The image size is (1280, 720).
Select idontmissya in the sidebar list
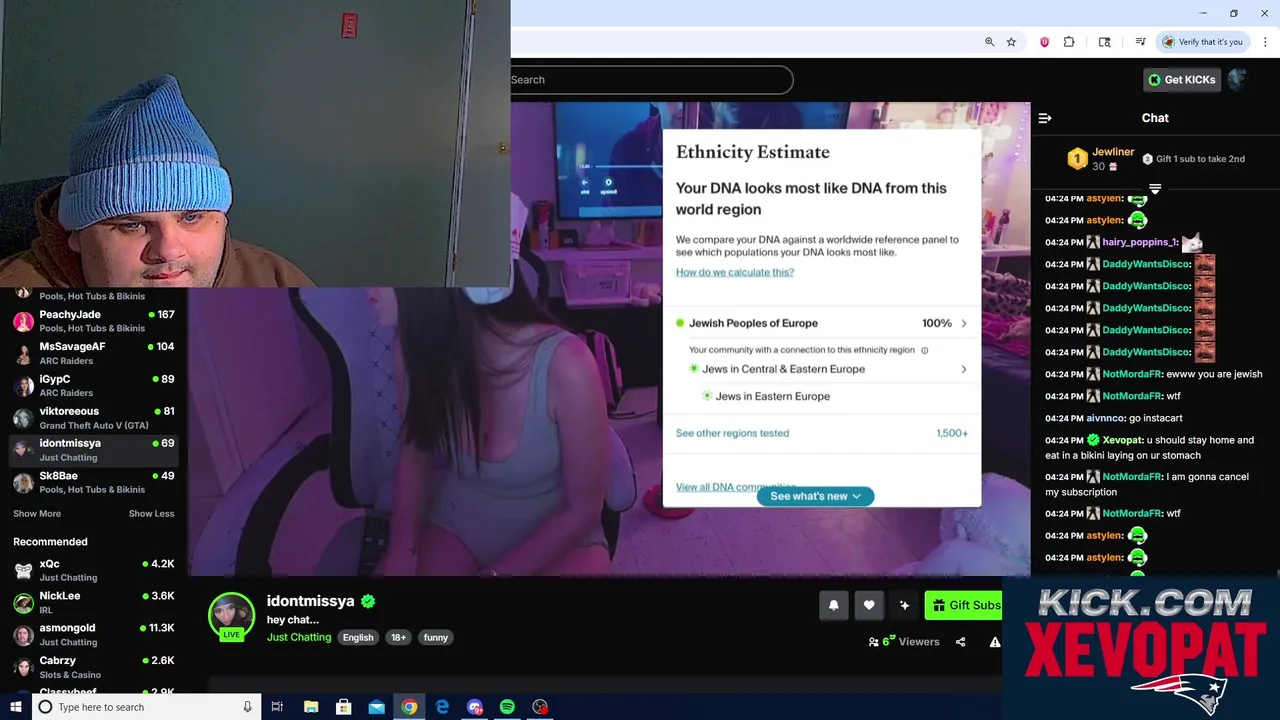click(93, 450)
